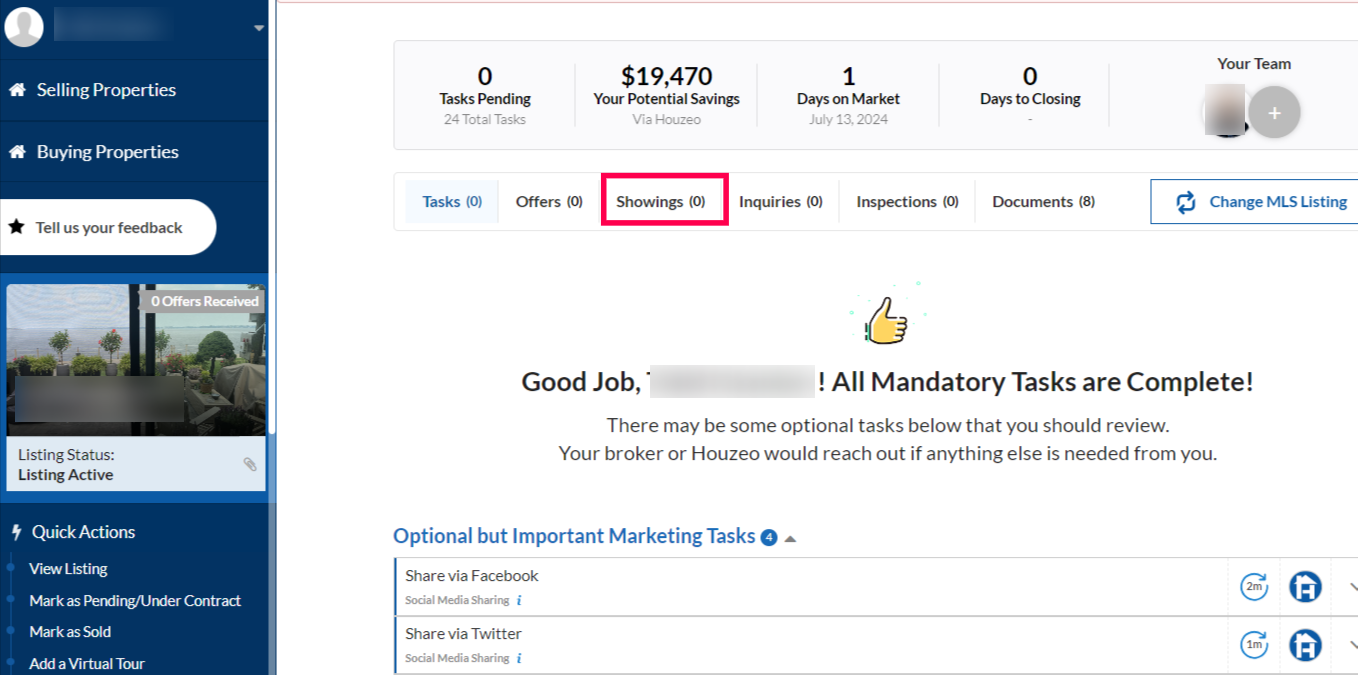Viewport: 1358px width, 675px height.
Task: Open Selling Properties in the sidebar
Action: coord(106,90)
